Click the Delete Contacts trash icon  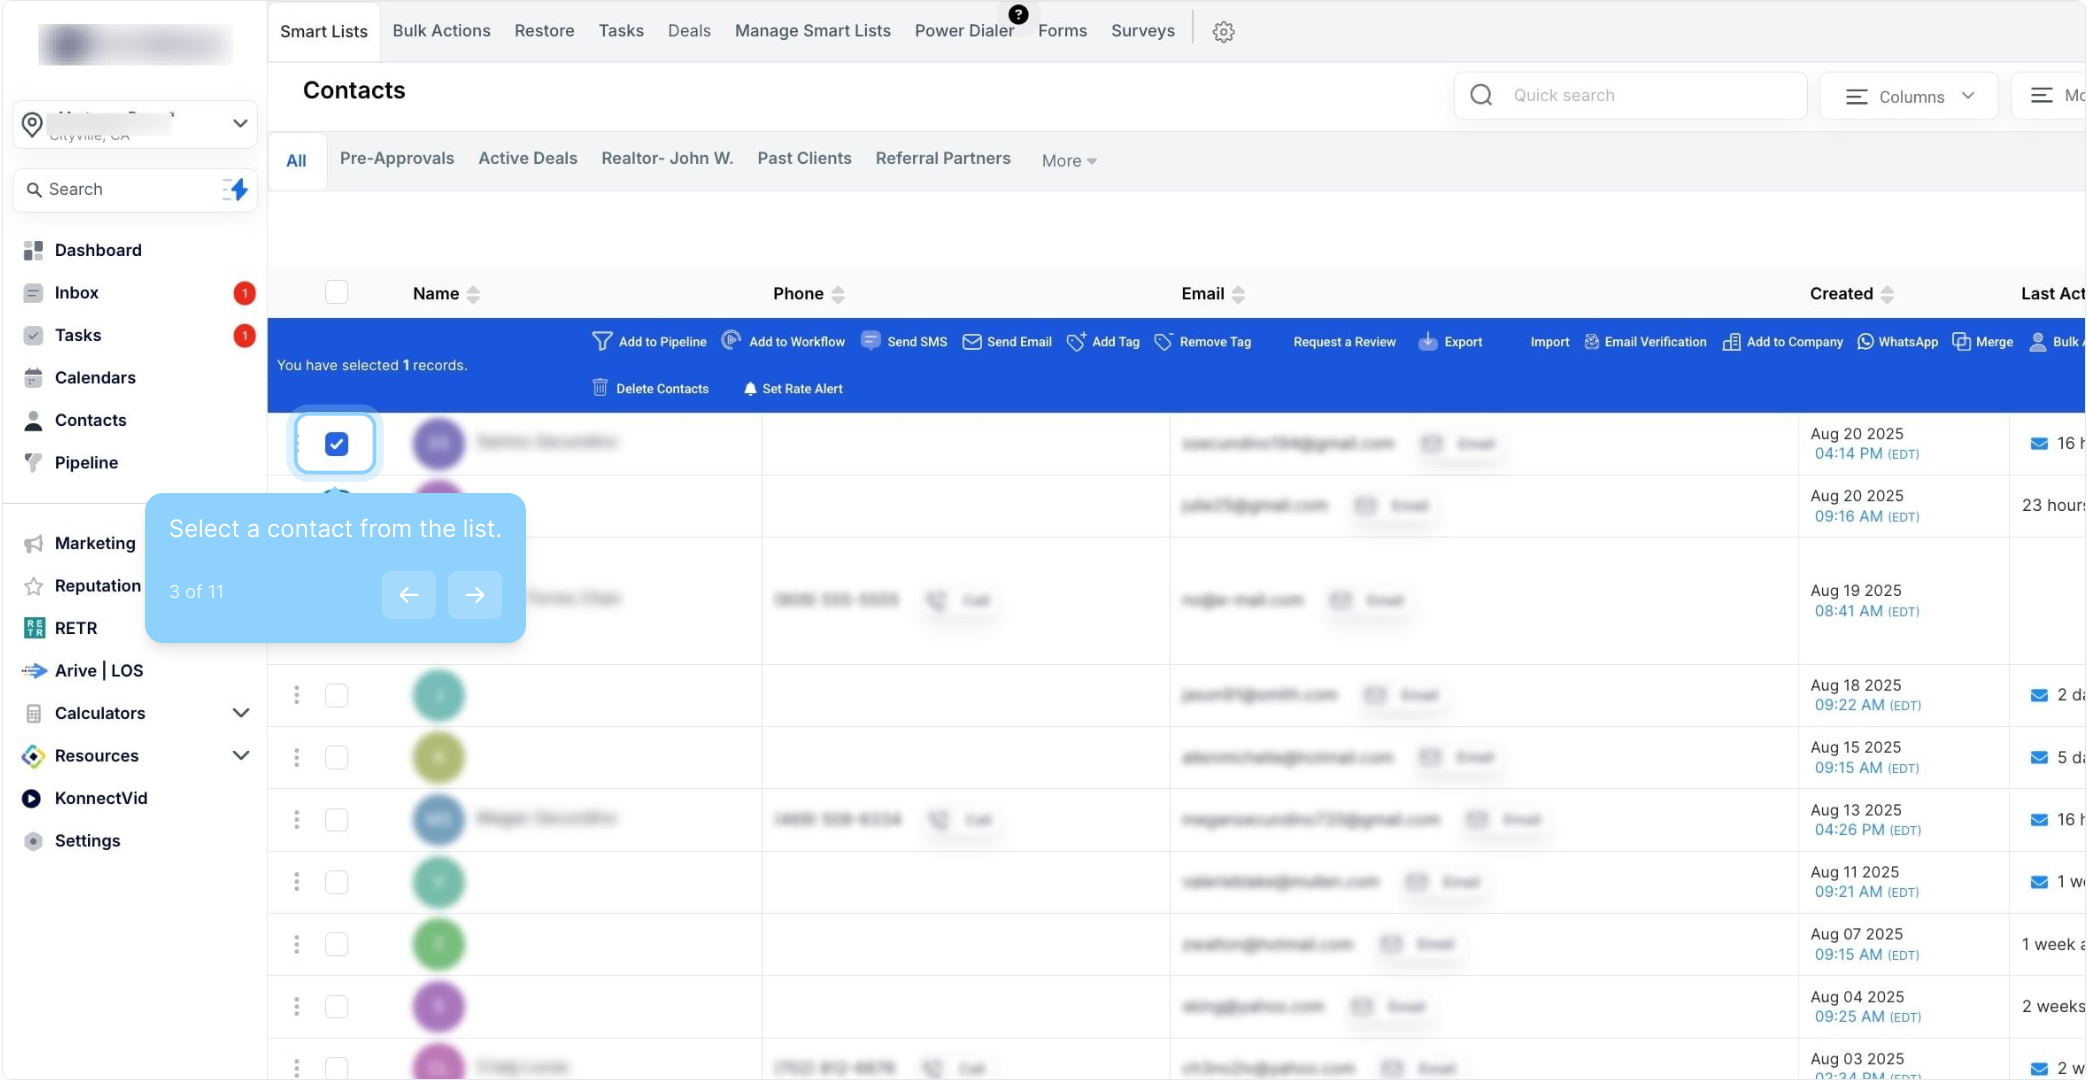[600, 388]
